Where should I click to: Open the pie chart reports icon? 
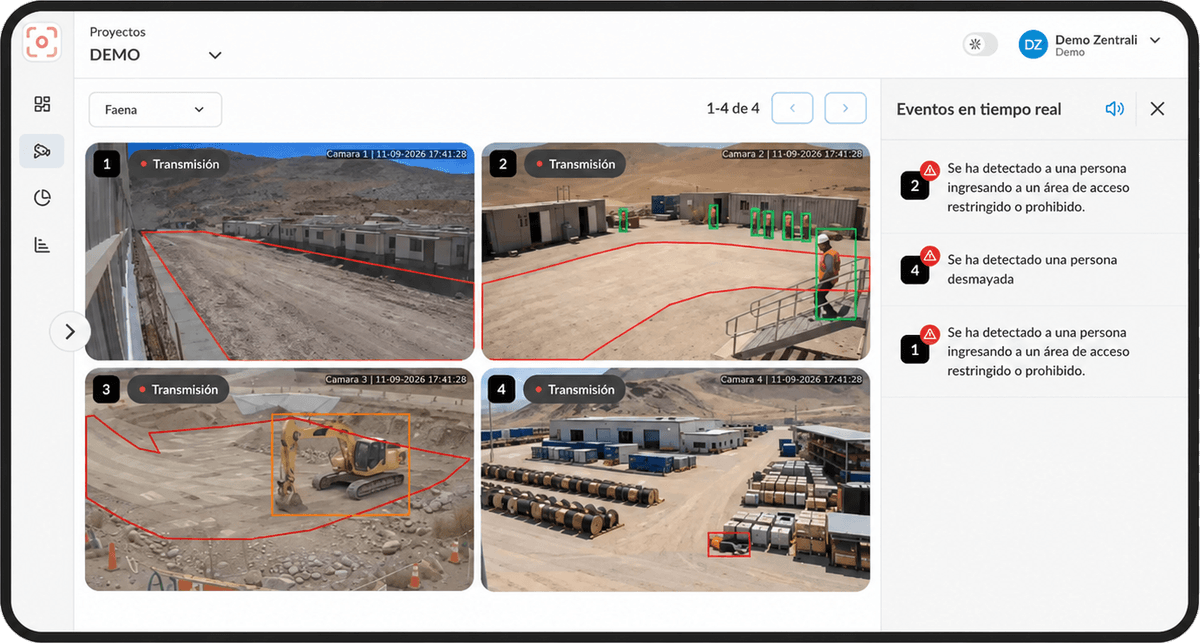[42, 198]
